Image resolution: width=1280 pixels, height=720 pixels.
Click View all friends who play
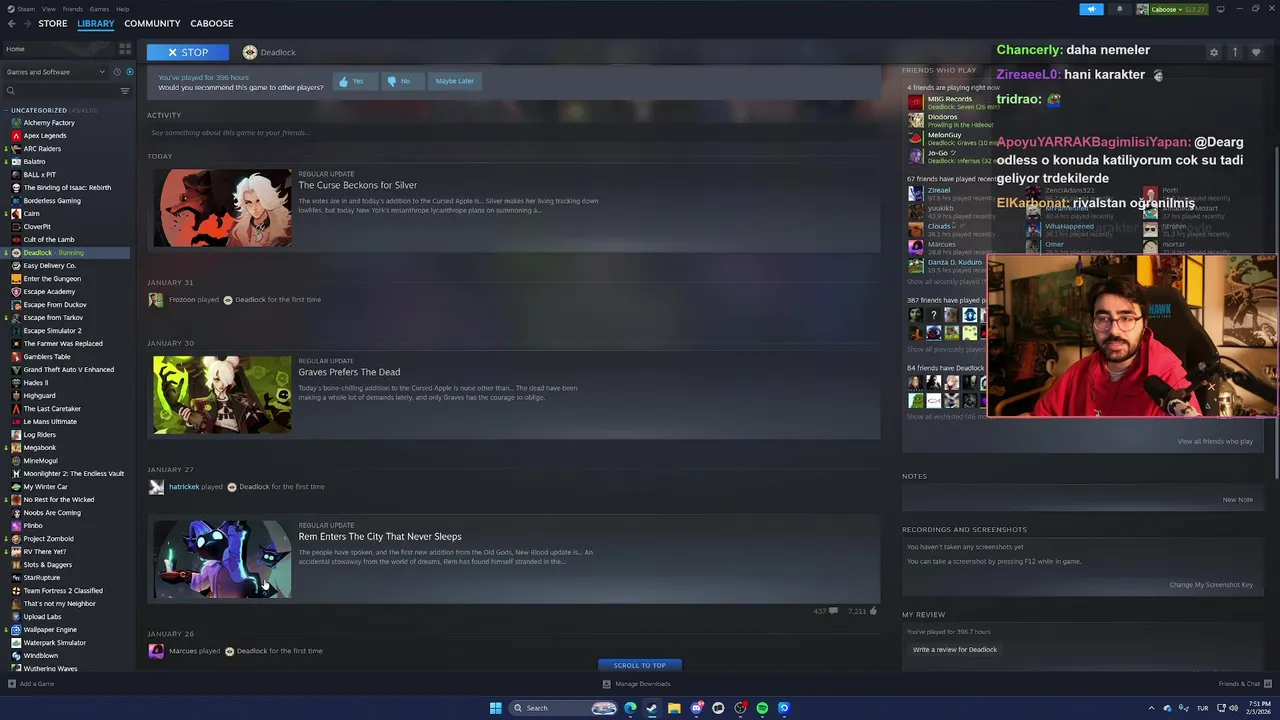point(1215,441)
